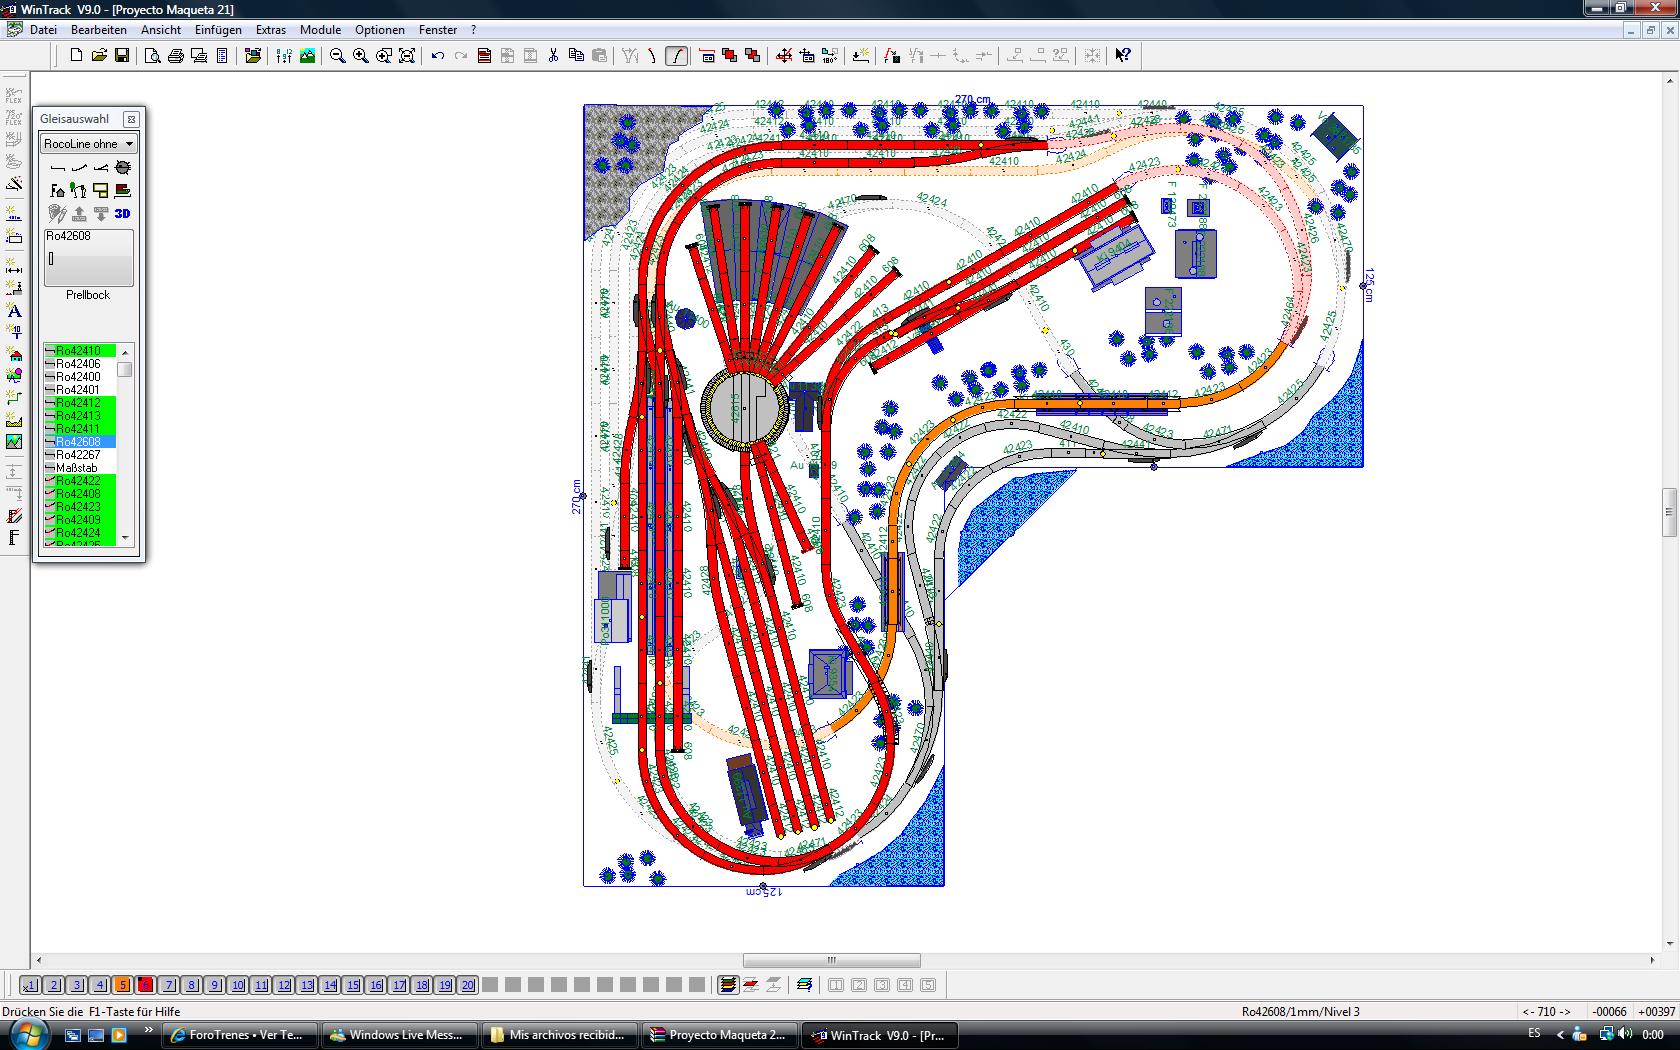Image resolution: width=1680 pixels, height=1050 pixels.
Task: Toggle layer 3 button
Action: (x=76, y=985)
